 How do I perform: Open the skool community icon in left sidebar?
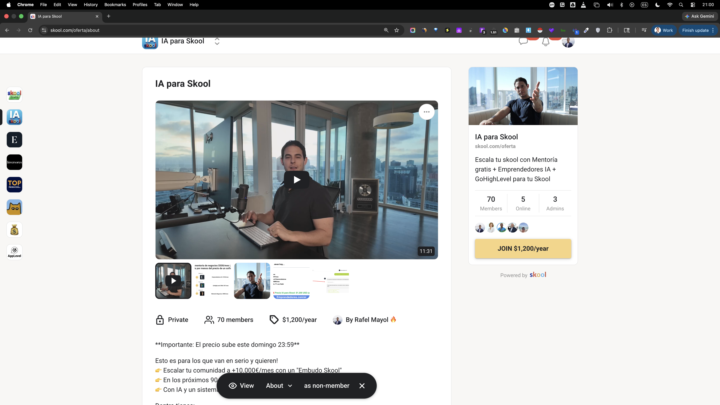click(x=14, y=95)
